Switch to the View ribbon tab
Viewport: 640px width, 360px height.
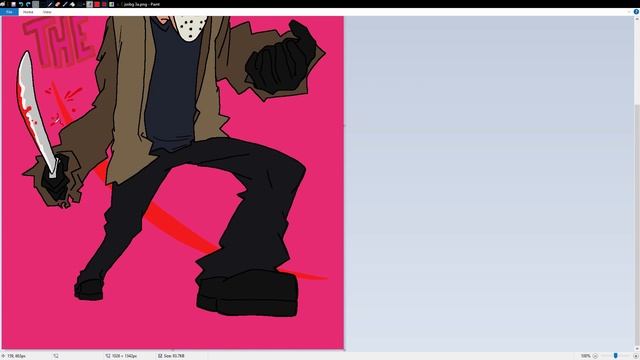pos(47,12)
